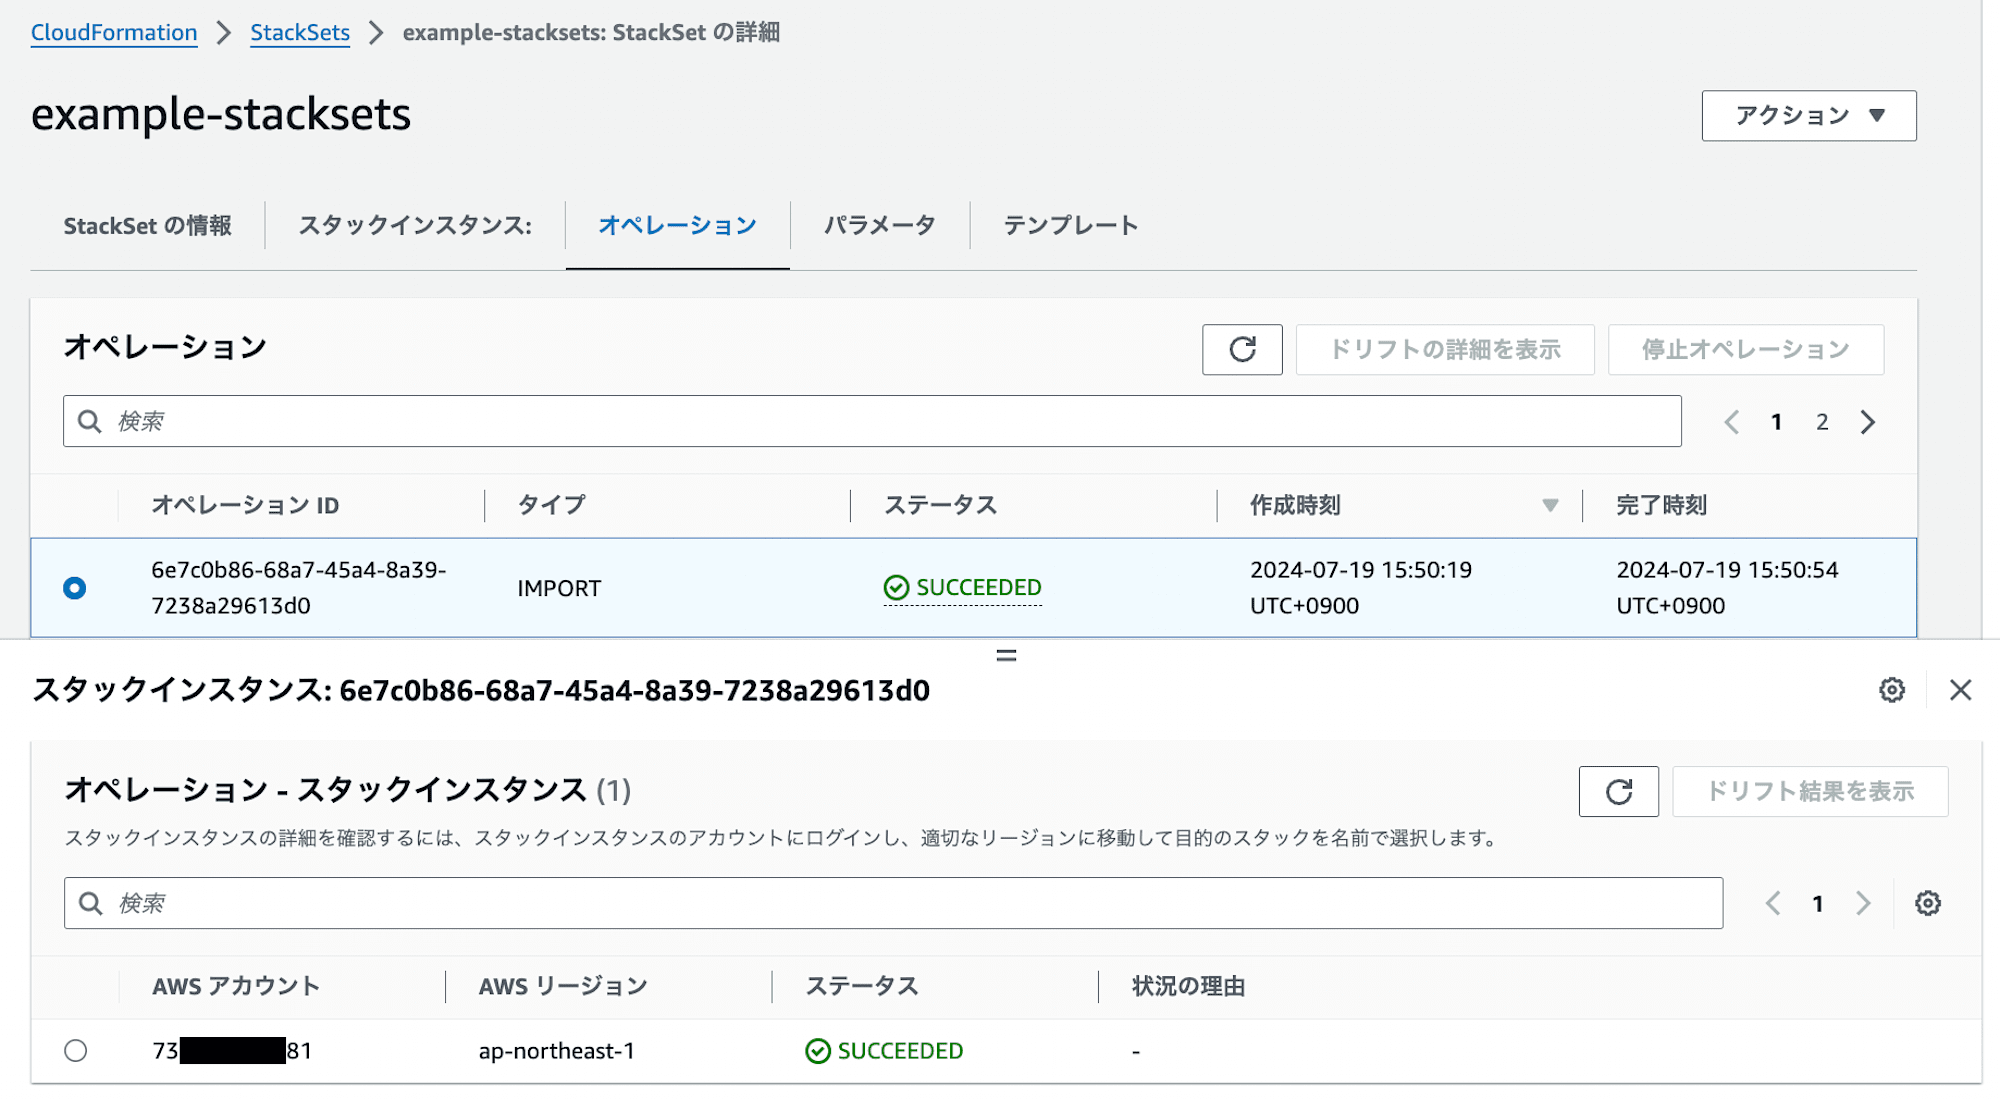The width and height of the screenshot is (2000, 1099).
Task: Click the search magnifier in operations search
Action: [x=90, y=421]
